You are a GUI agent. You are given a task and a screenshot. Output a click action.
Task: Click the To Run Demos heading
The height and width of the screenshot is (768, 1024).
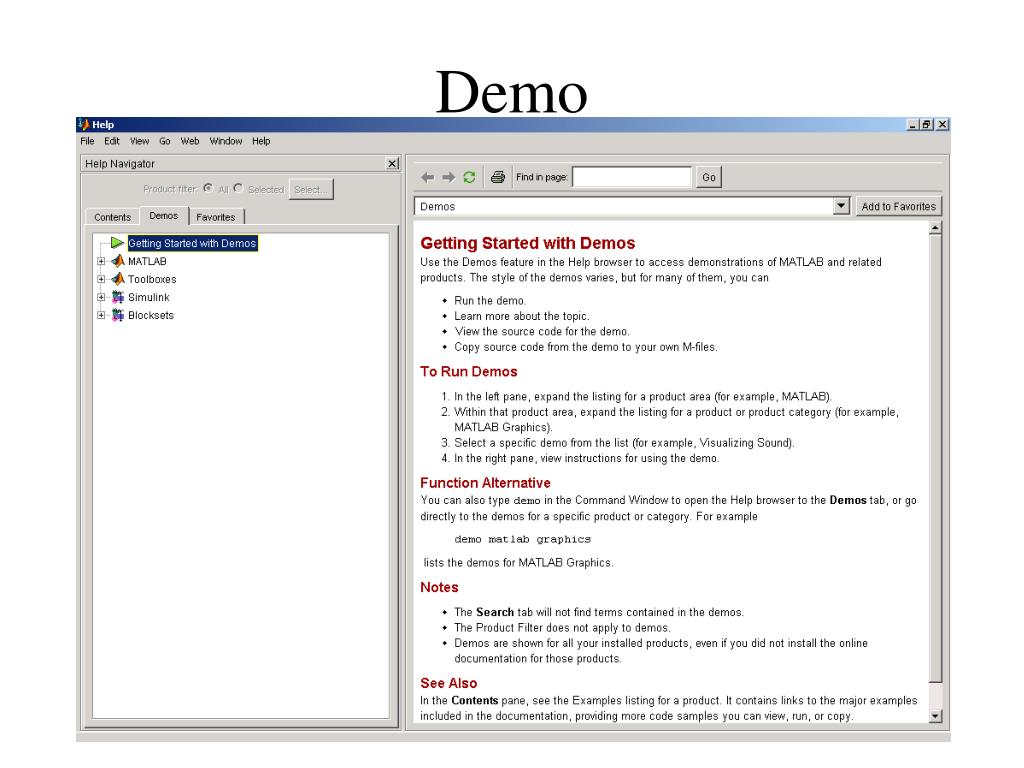tap(469, 372)
